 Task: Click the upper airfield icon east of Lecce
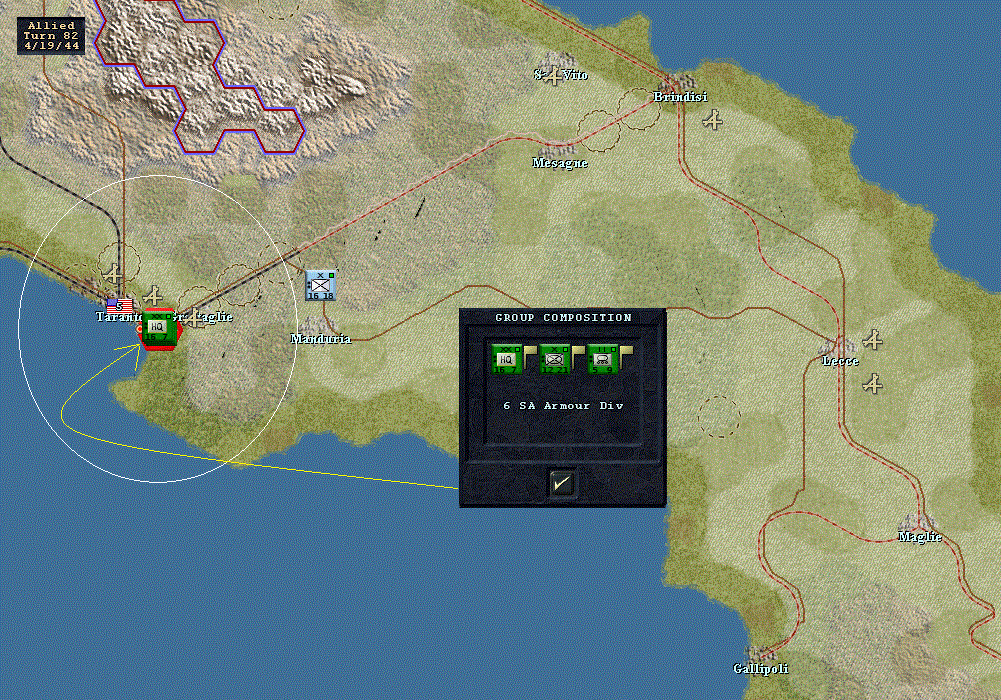tap(873, 340)
